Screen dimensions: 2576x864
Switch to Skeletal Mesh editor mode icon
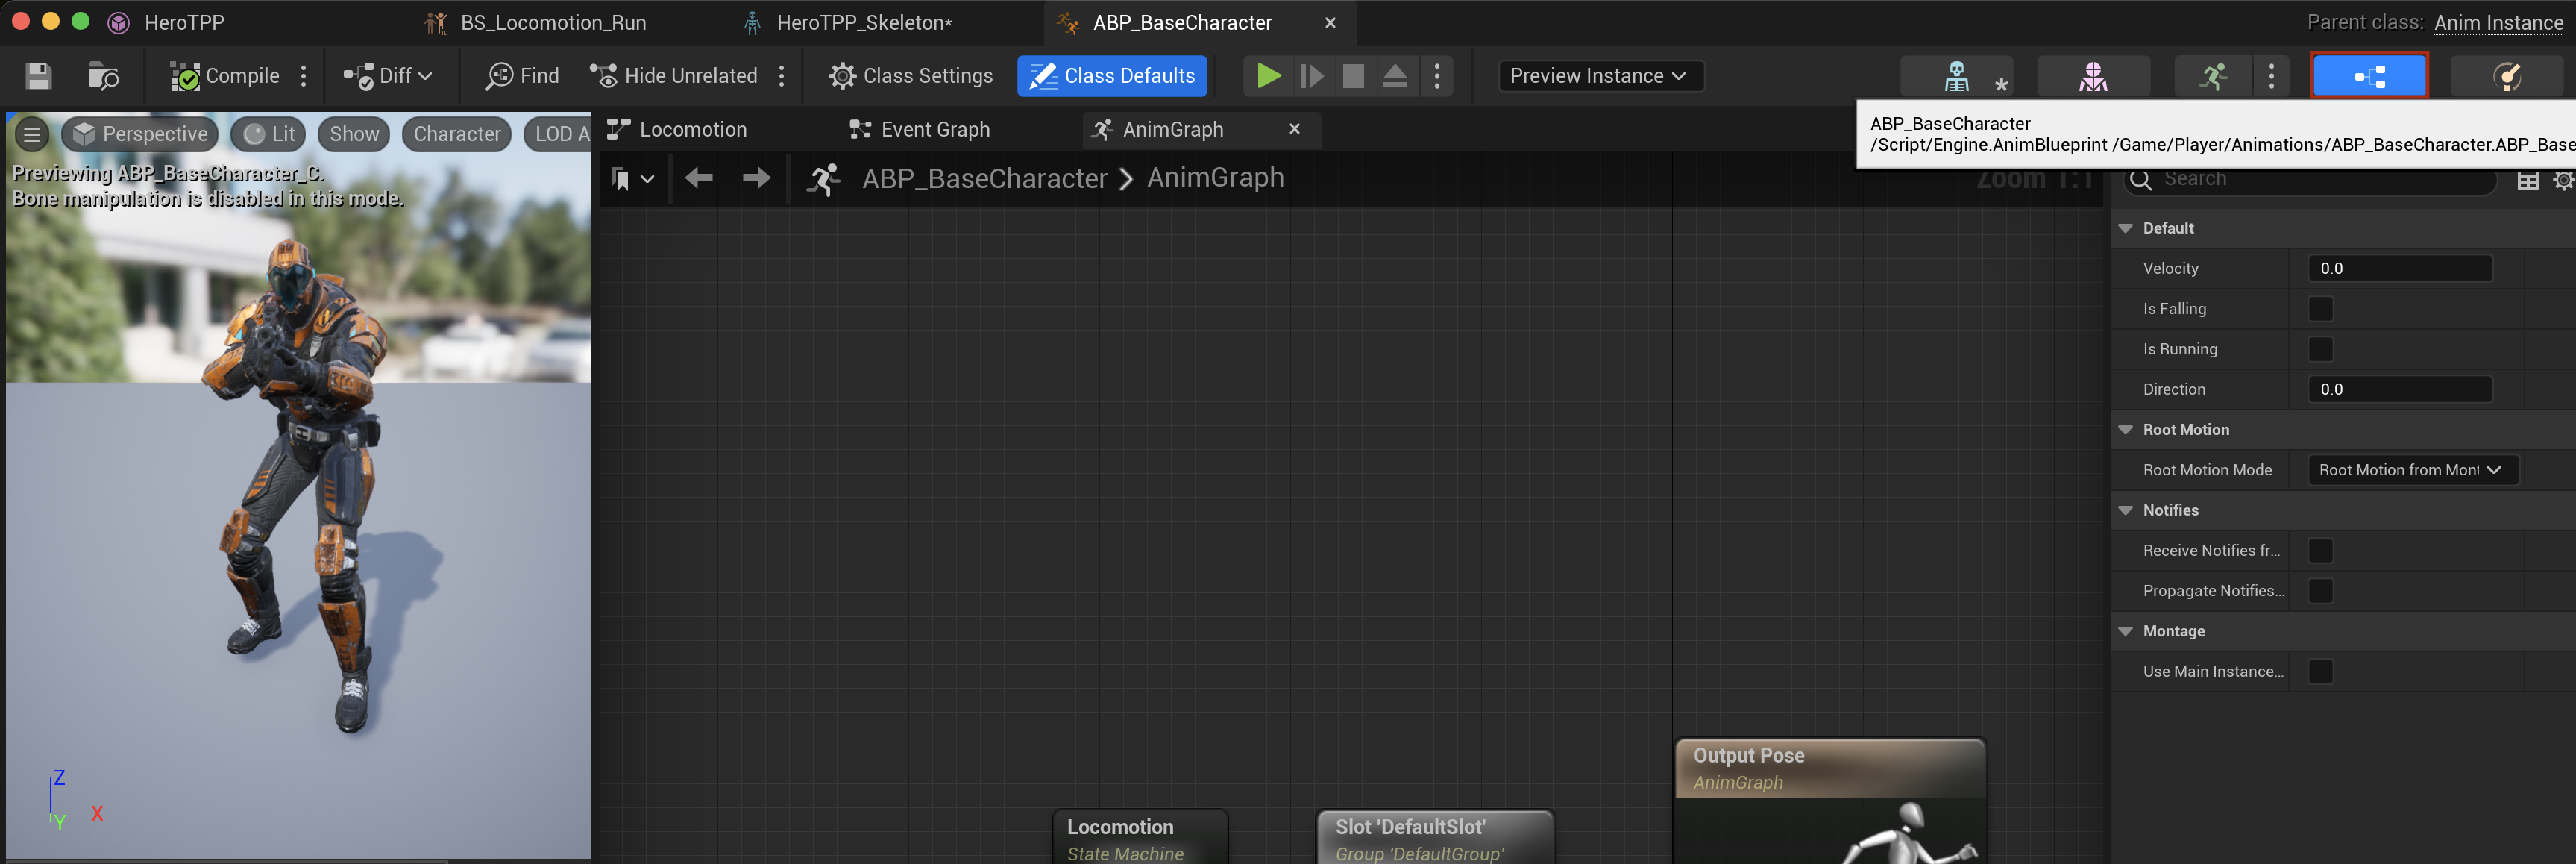(x=2093, y=76)
